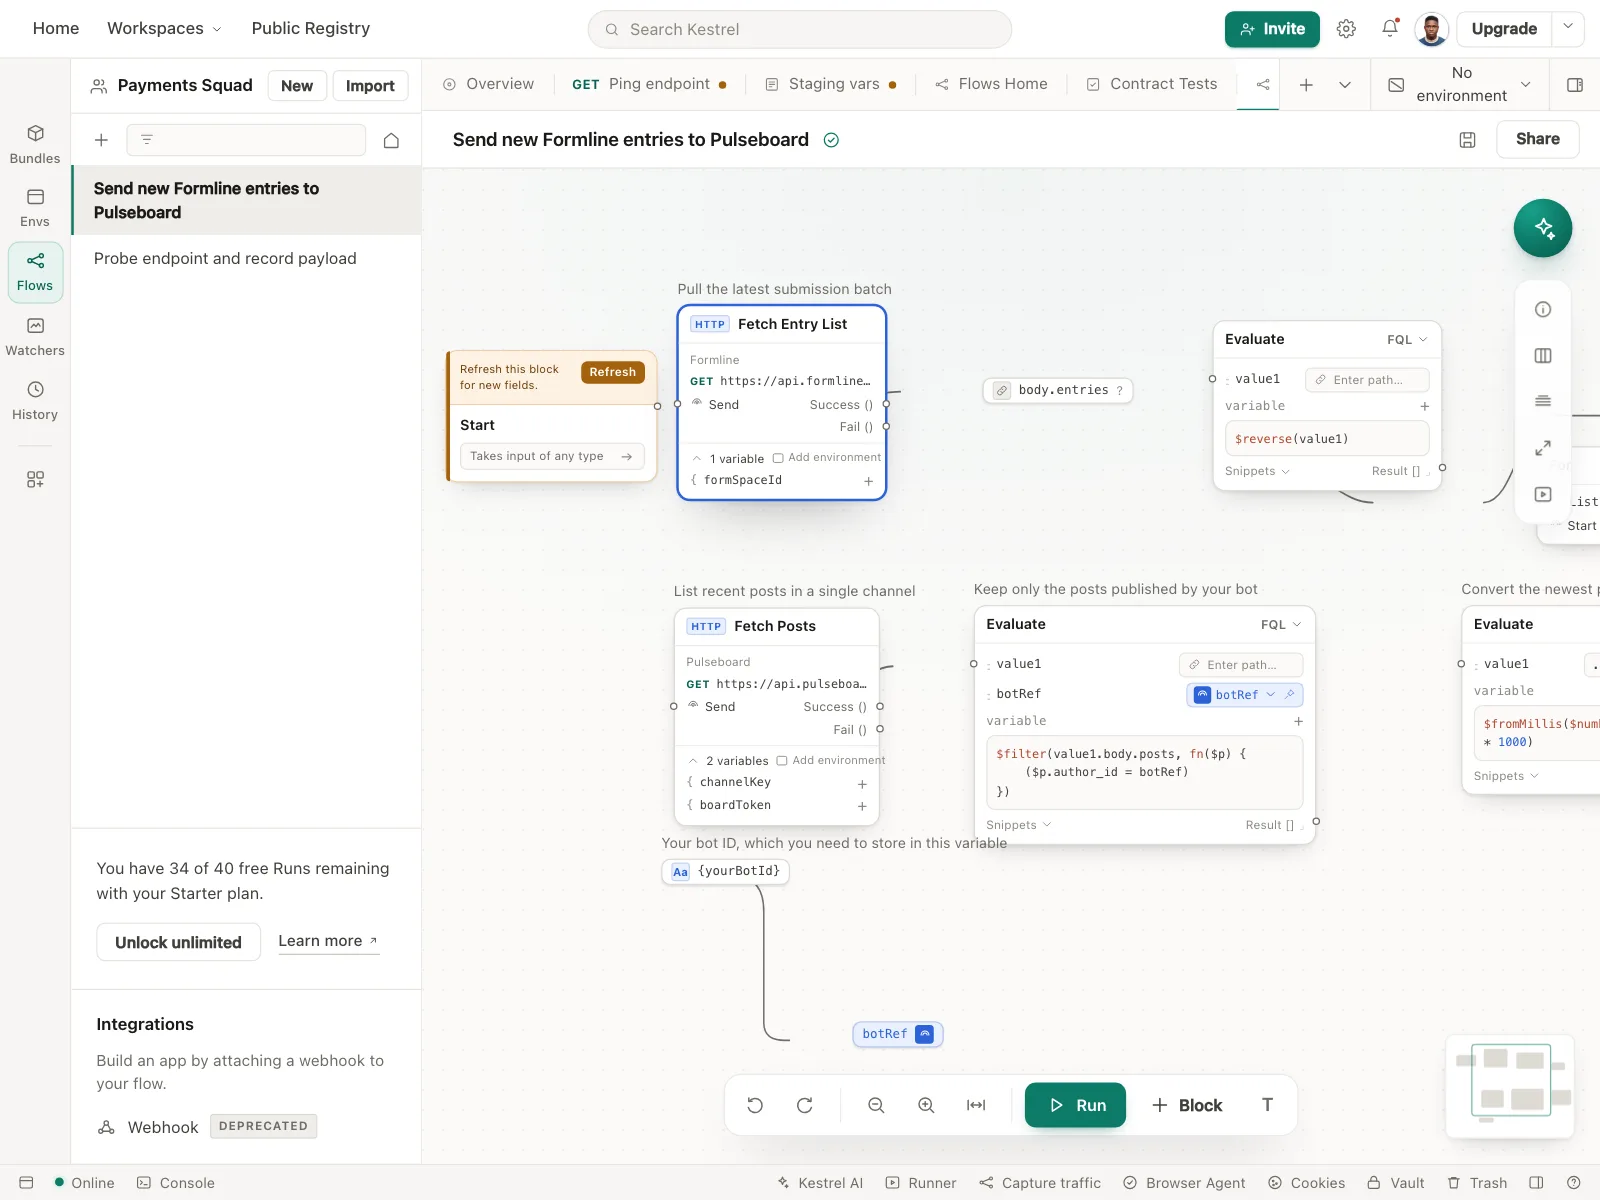Zoom out on the flow canvas

876,1105
